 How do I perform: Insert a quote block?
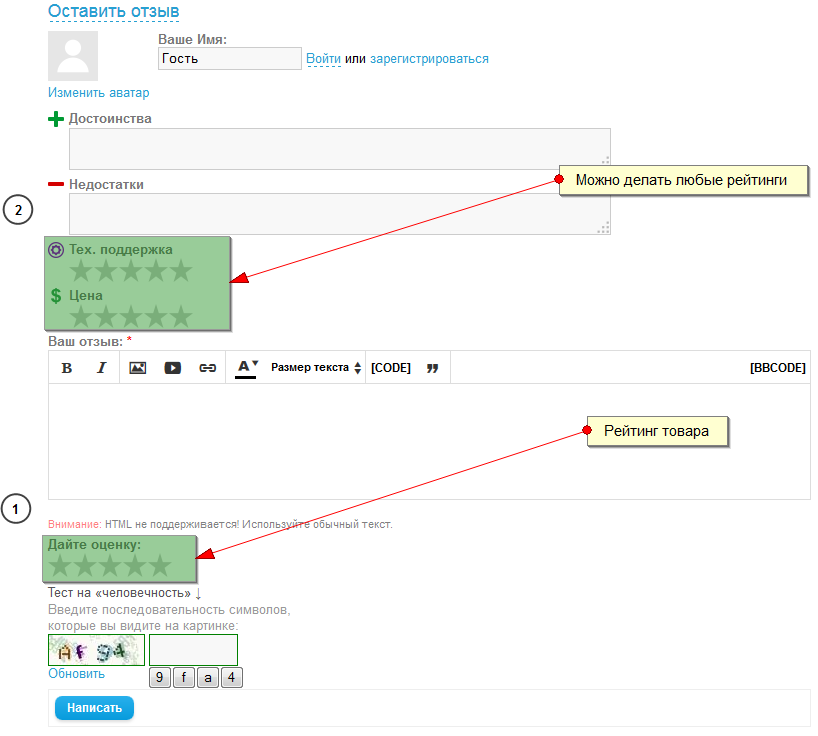(432, 368)
